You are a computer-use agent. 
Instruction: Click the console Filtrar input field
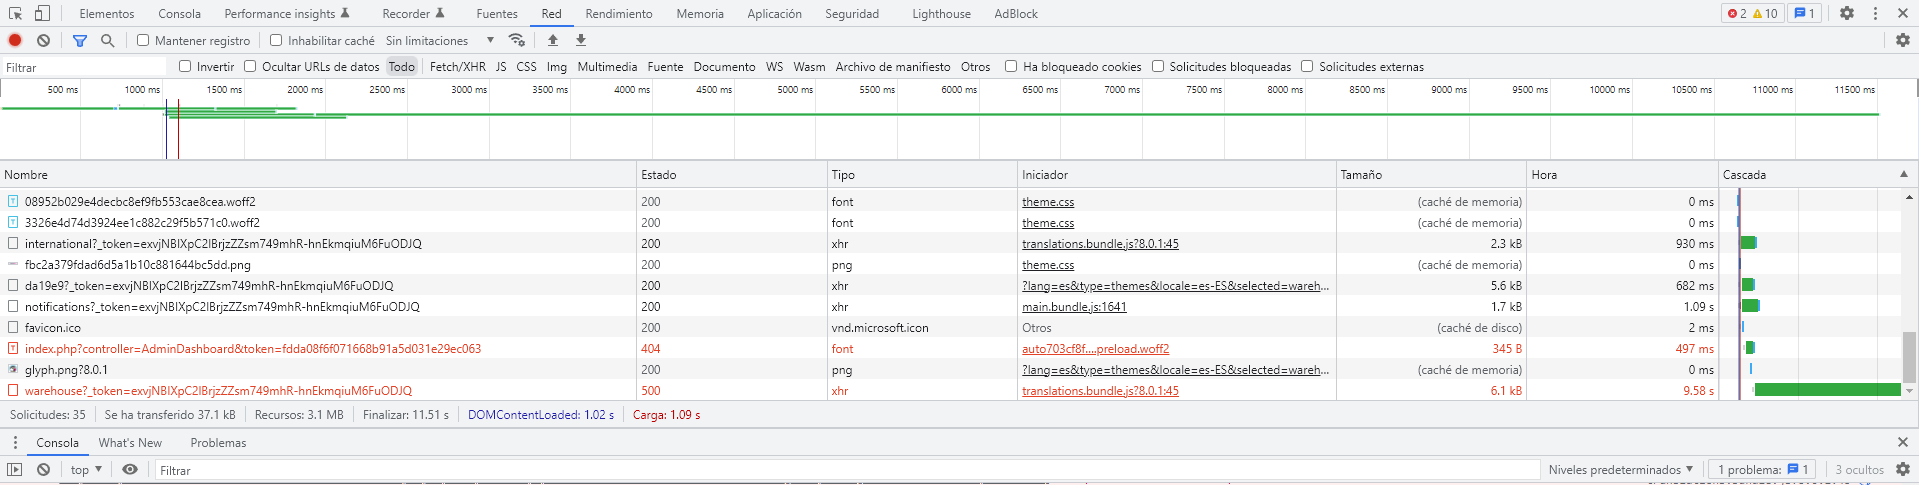[847, 469]
